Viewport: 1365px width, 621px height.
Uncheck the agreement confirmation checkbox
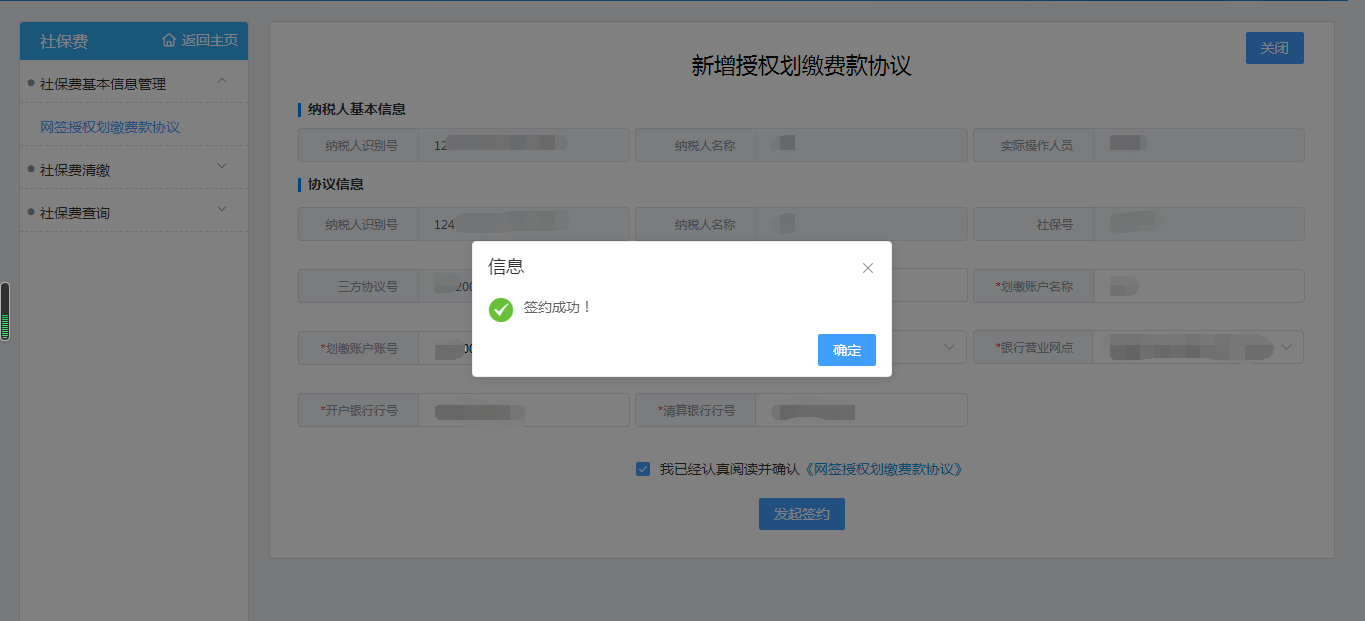642,468
